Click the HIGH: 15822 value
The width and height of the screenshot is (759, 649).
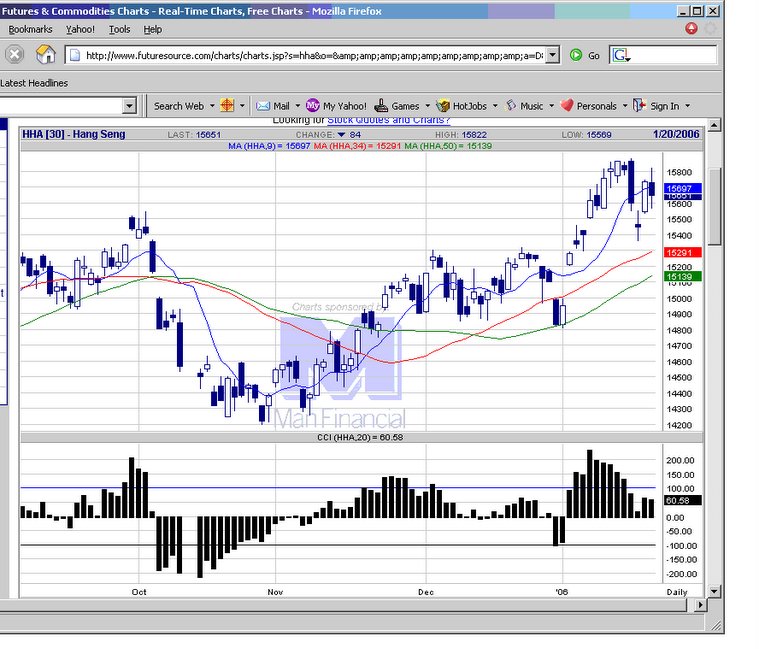pyautogui.click(x=461, y=135)
